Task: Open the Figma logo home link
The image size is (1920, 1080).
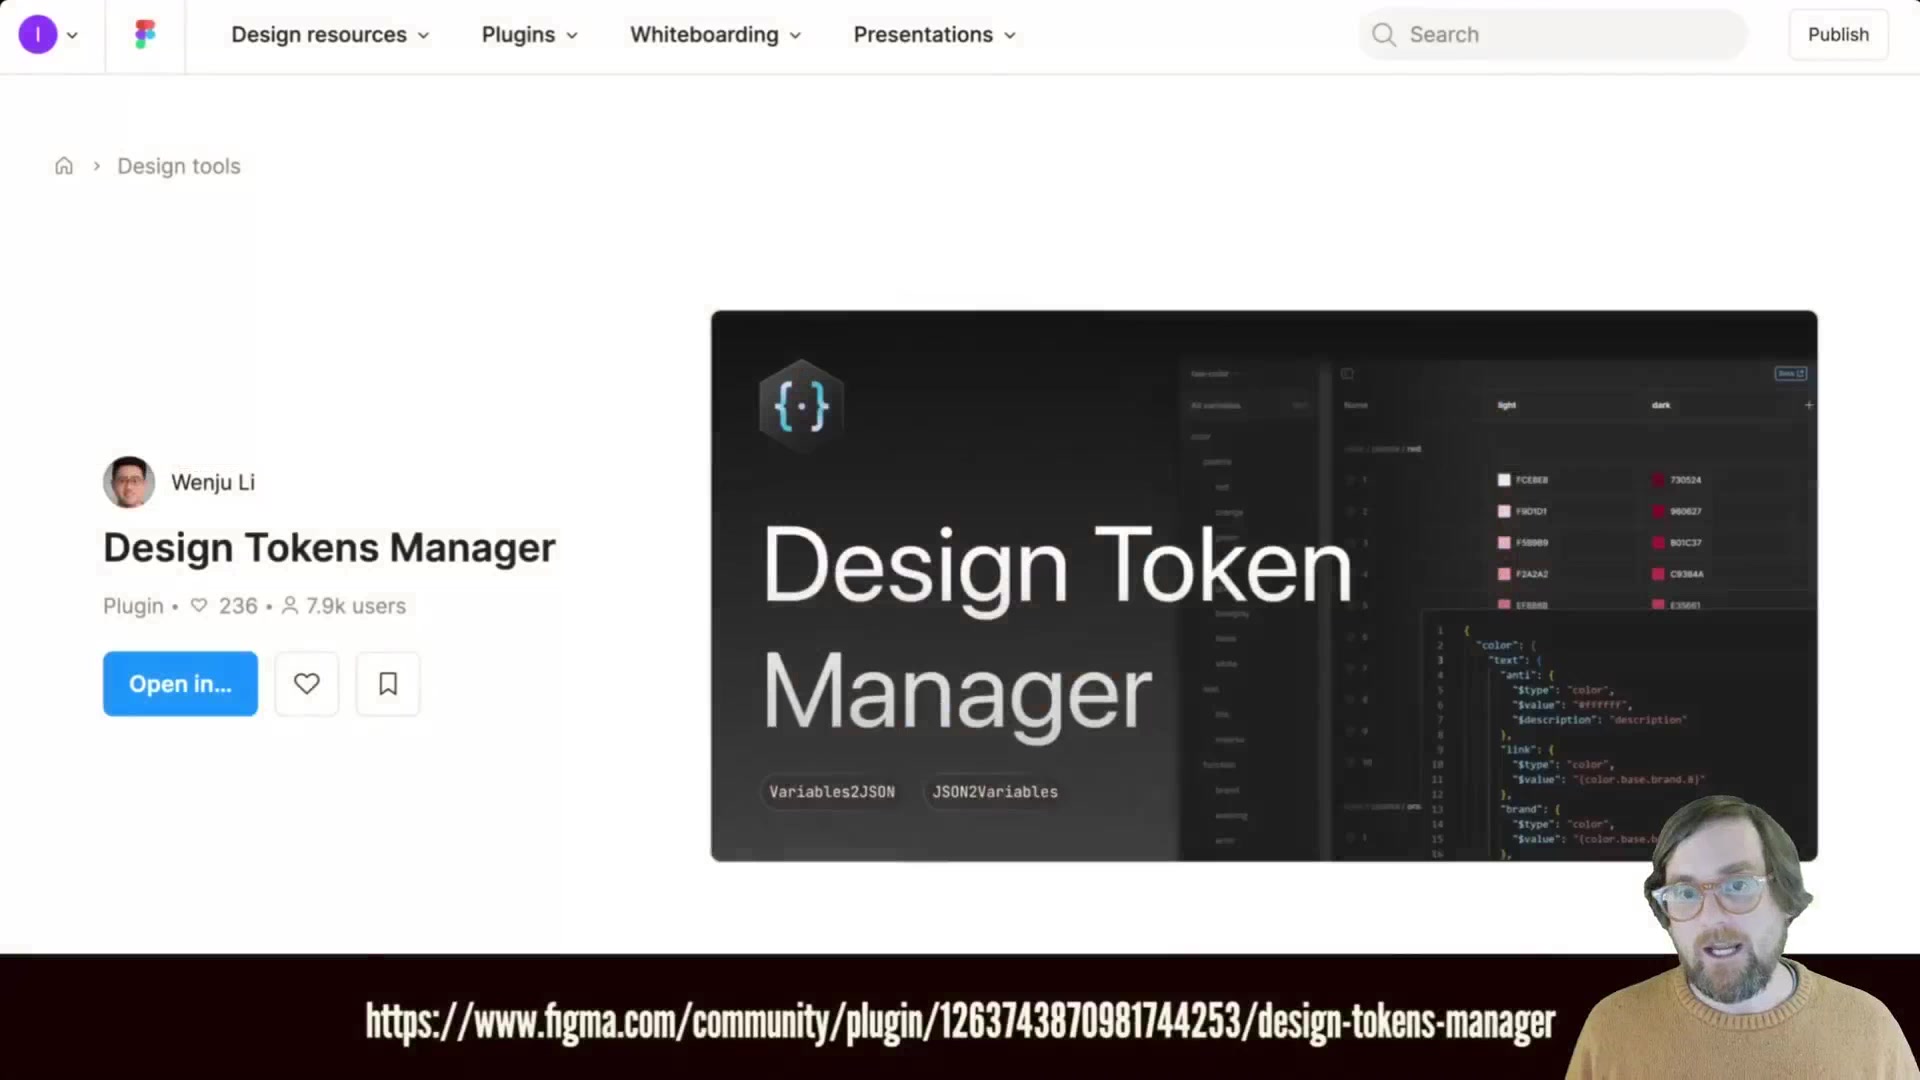Action: tap(145, 35)
